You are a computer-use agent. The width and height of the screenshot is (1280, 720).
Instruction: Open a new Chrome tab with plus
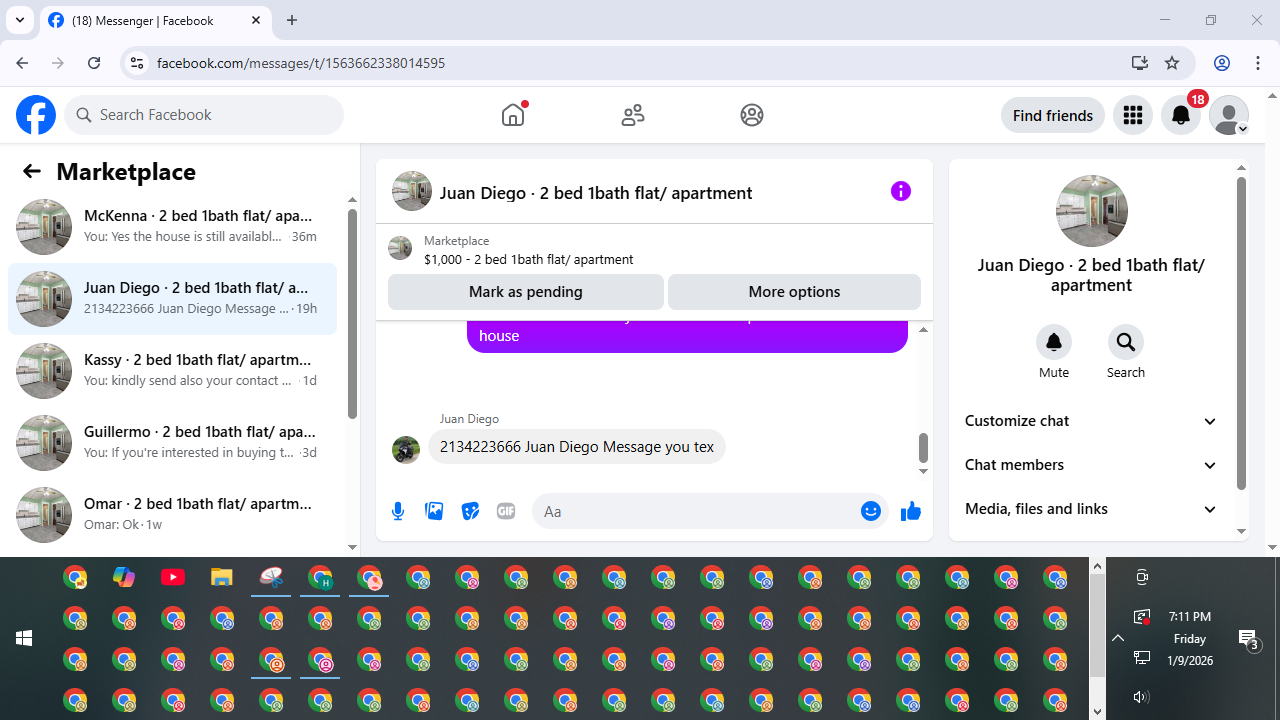pyautogui.click(x=292, y=20)
